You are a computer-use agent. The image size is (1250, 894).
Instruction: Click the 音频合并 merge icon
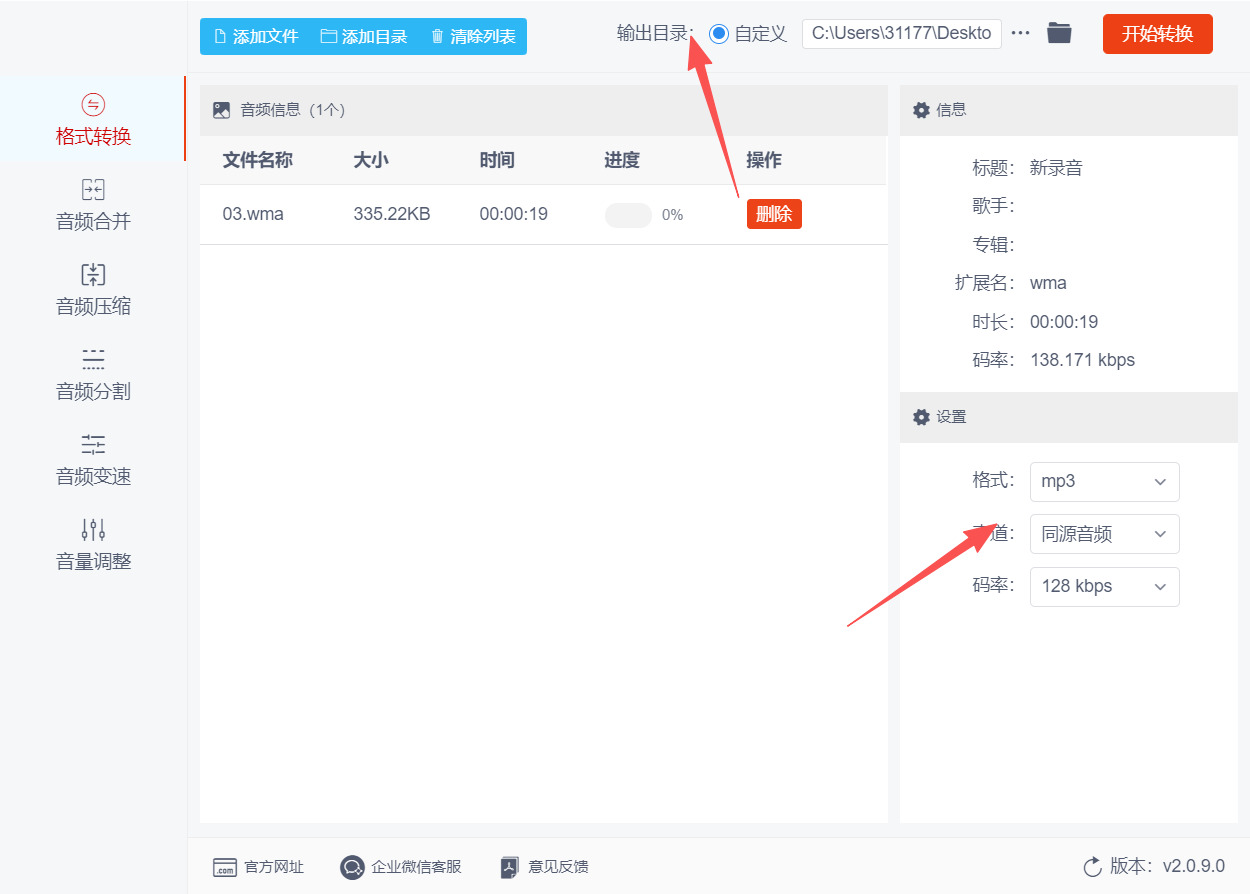click(x=93, y=189)
